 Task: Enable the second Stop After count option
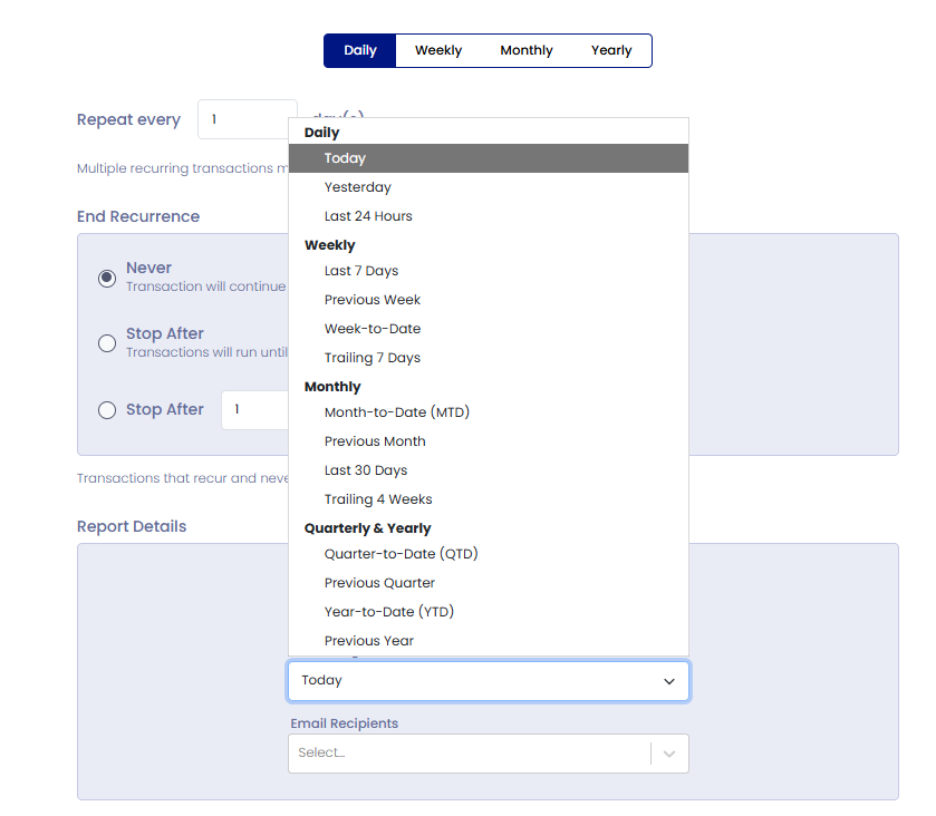107,410
